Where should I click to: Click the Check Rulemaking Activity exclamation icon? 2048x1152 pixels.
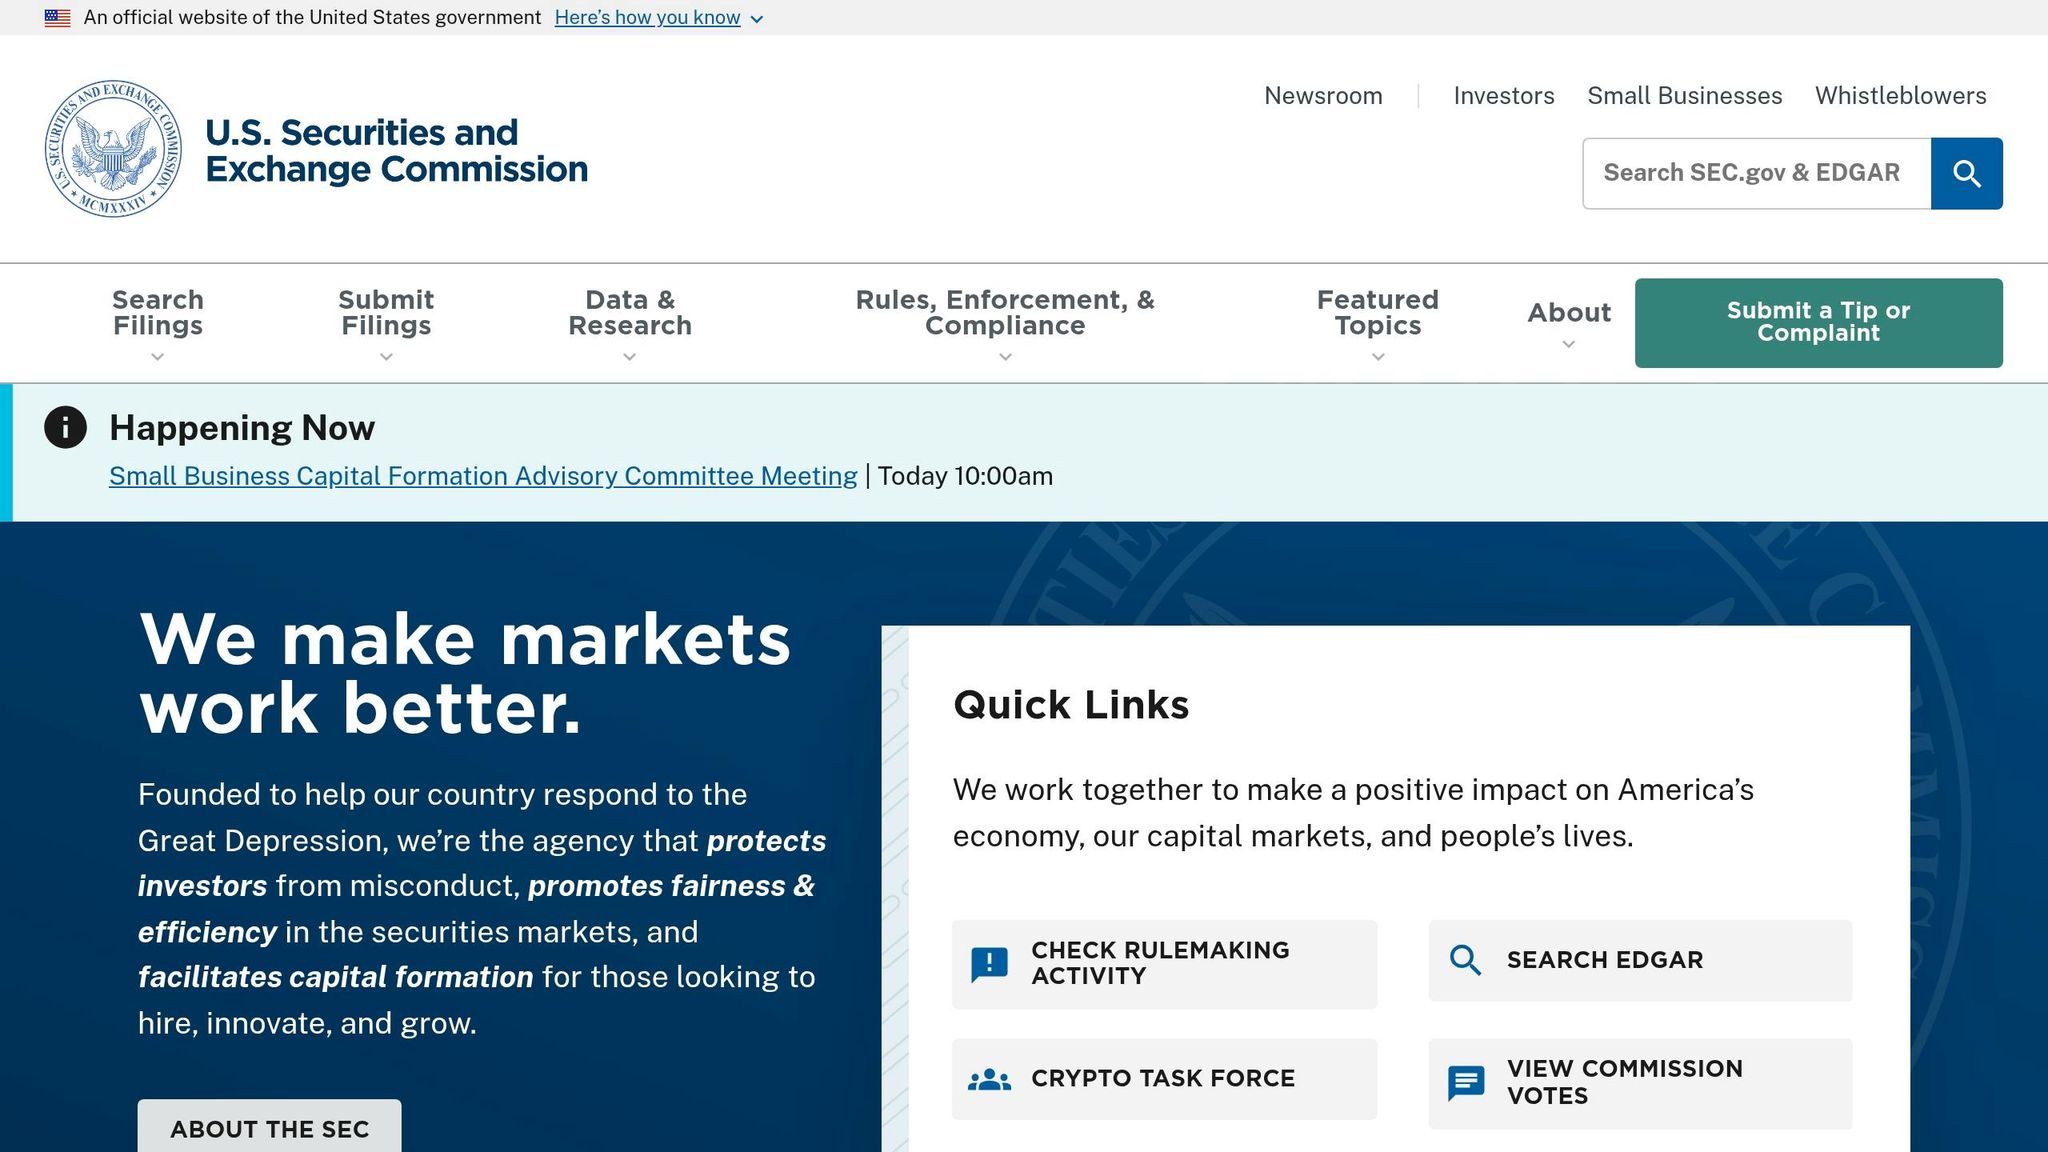pyautogui.click(x=989, y=964)
